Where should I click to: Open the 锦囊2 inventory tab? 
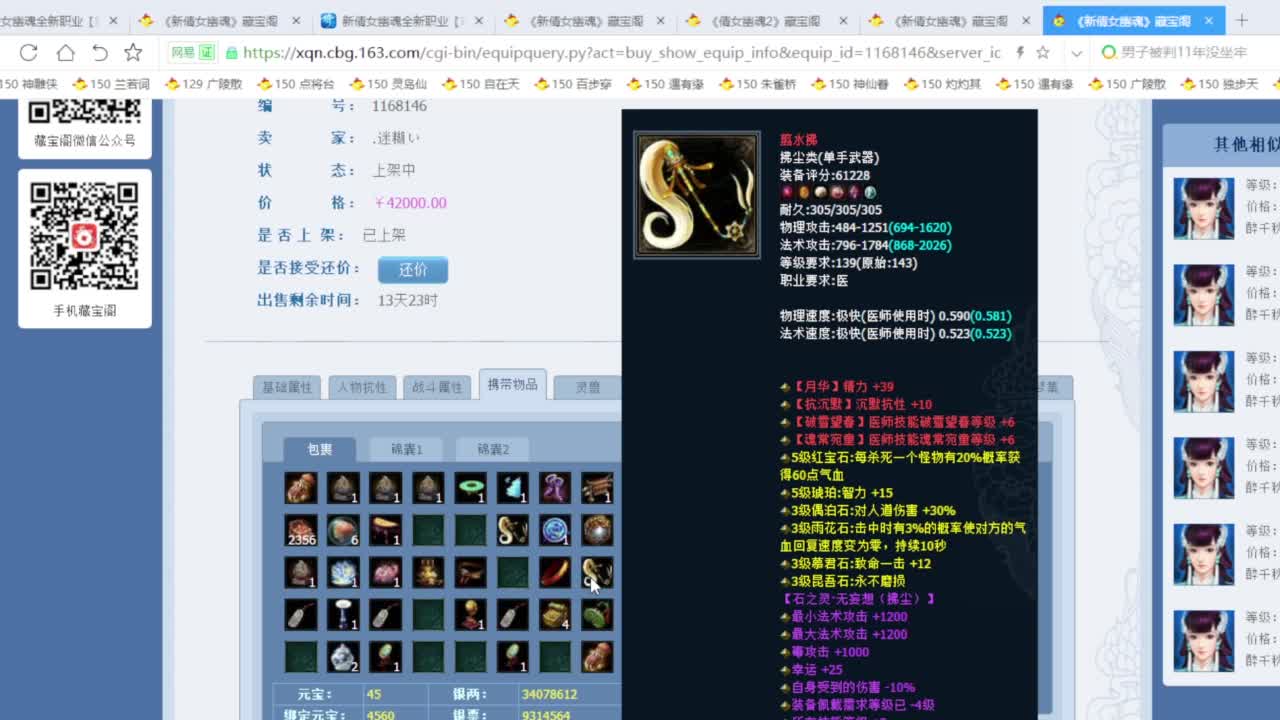[x=493, y=449]
